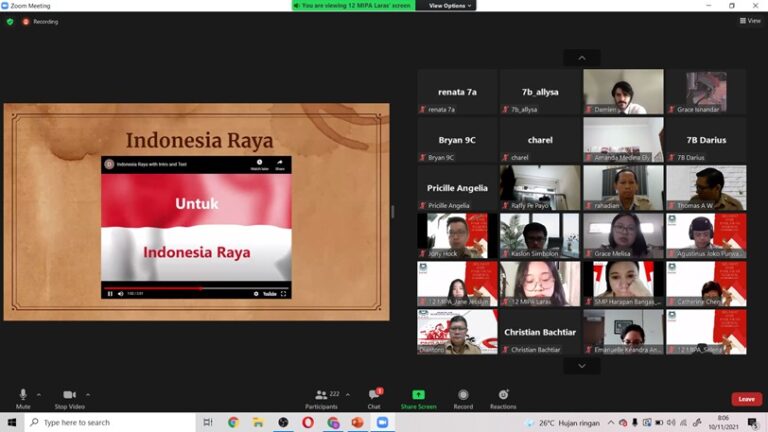
Task: Toggle the Stop Video camera button
Action: pyautogui.click(x=69, y=397)
